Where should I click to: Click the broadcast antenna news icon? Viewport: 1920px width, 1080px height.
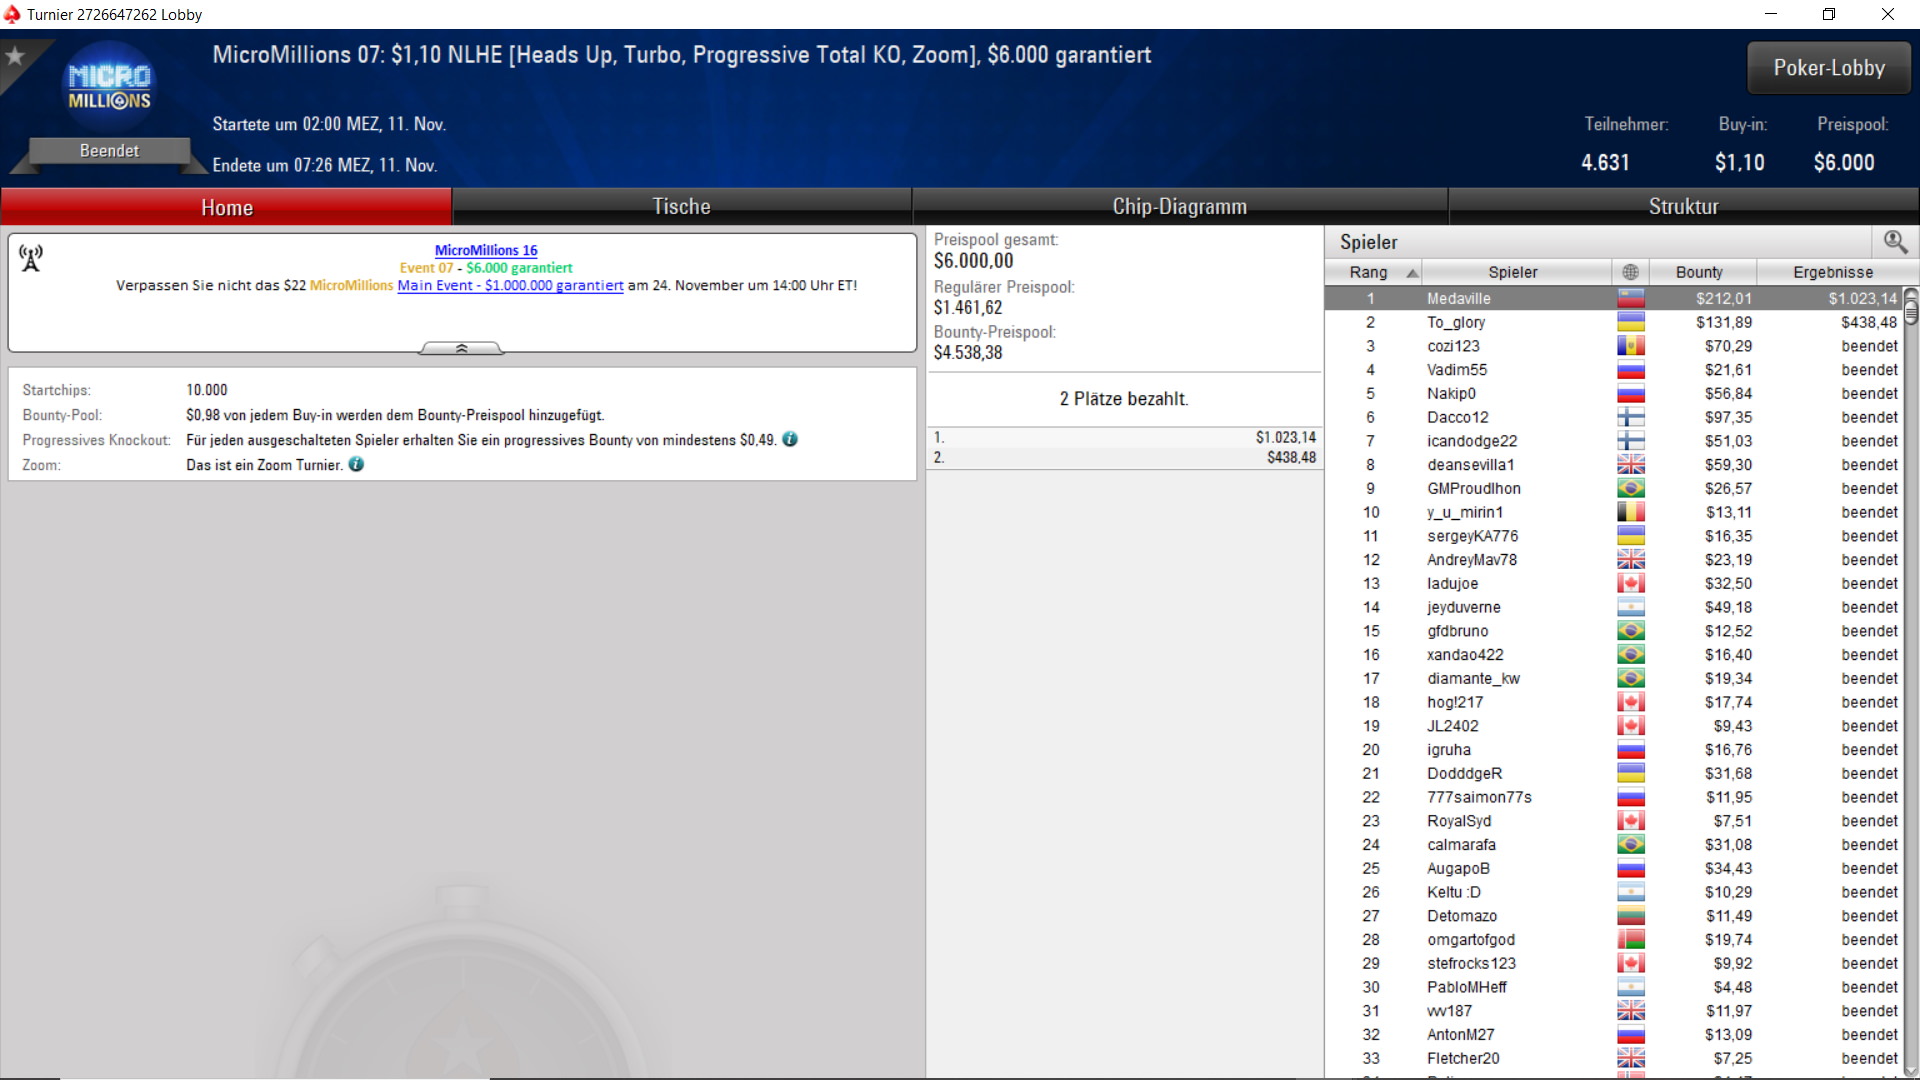point(31,259)
